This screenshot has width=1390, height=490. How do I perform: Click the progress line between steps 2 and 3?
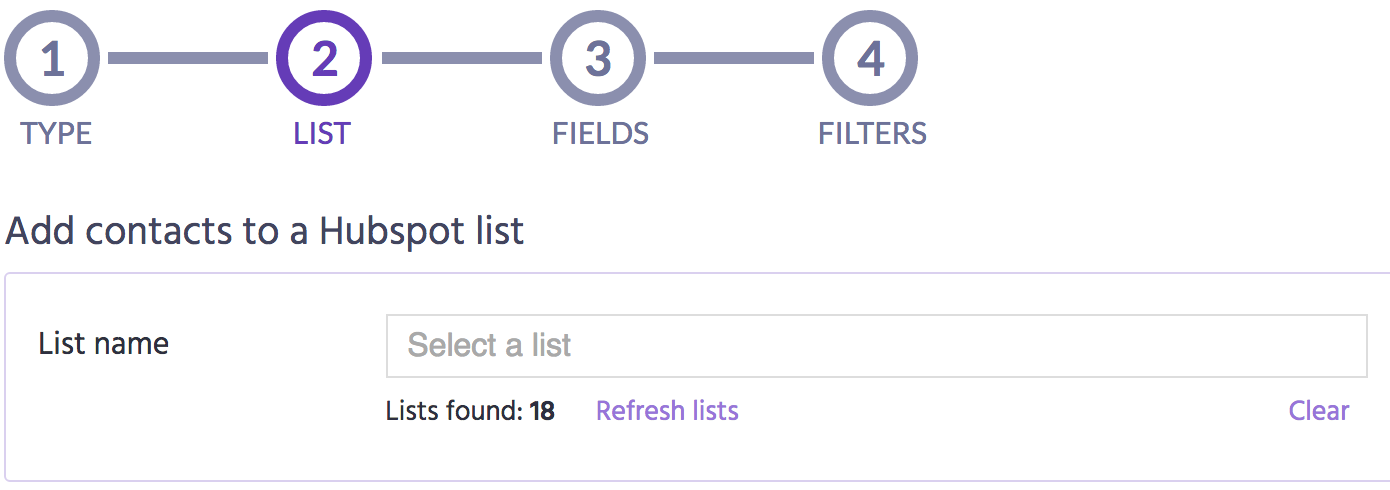tap(461, 59)
